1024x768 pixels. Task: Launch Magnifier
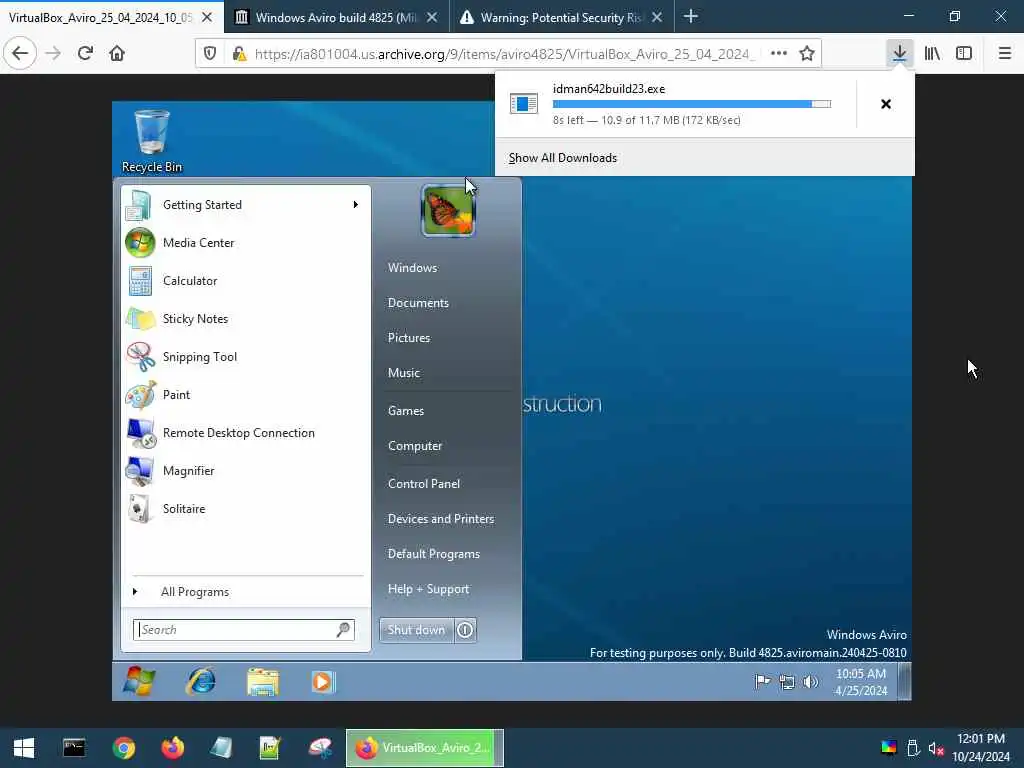pos(246,471)
